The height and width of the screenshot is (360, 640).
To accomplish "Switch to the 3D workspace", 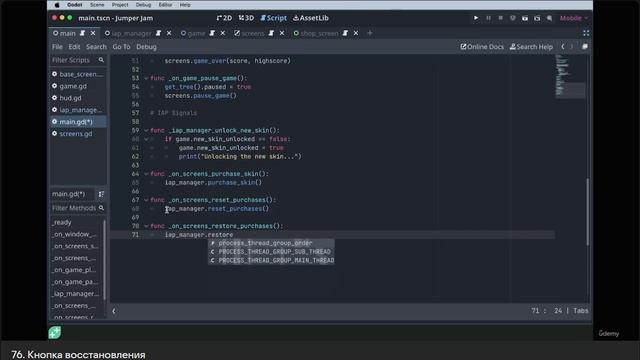I will point(246,18).
